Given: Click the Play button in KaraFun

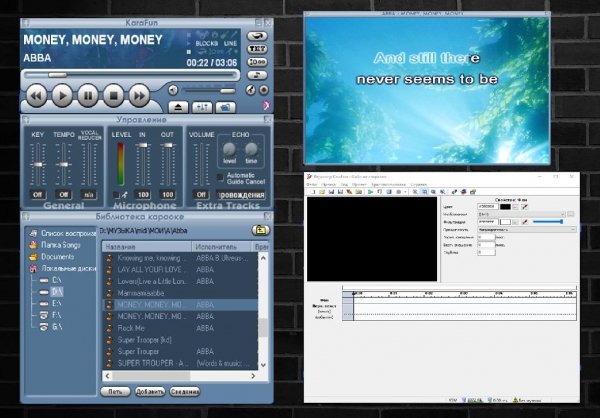Looking at the screenshot, I should [x=62, y=96].
